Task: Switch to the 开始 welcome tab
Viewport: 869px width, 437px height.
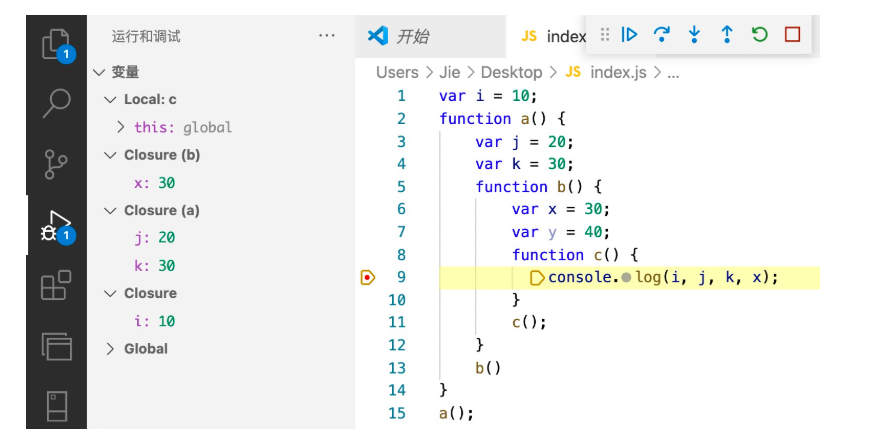Action: pos(430,36)
